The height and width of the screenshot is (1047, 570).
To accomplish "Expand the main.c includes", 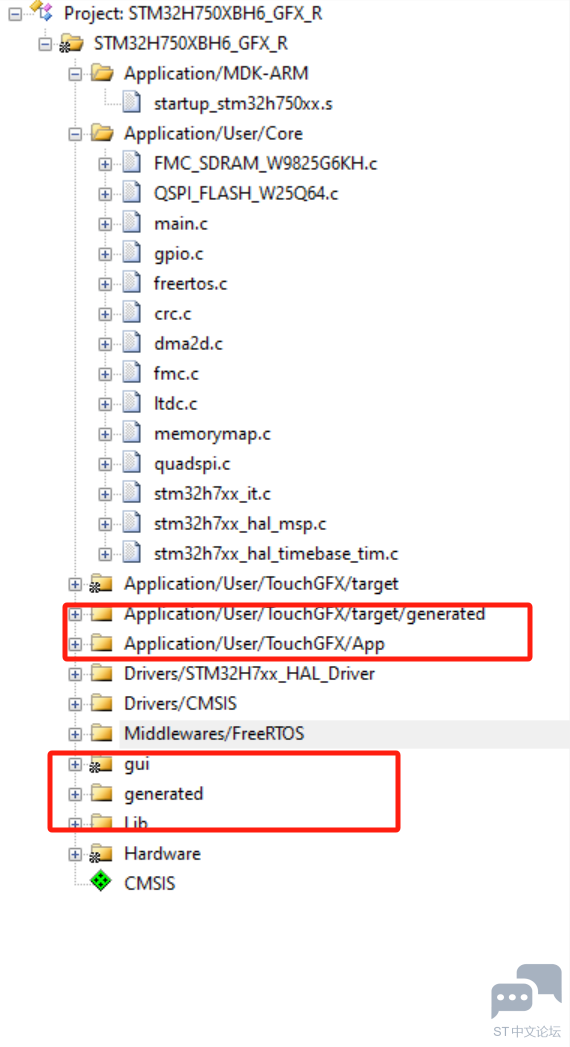I will tap(105, 224).
